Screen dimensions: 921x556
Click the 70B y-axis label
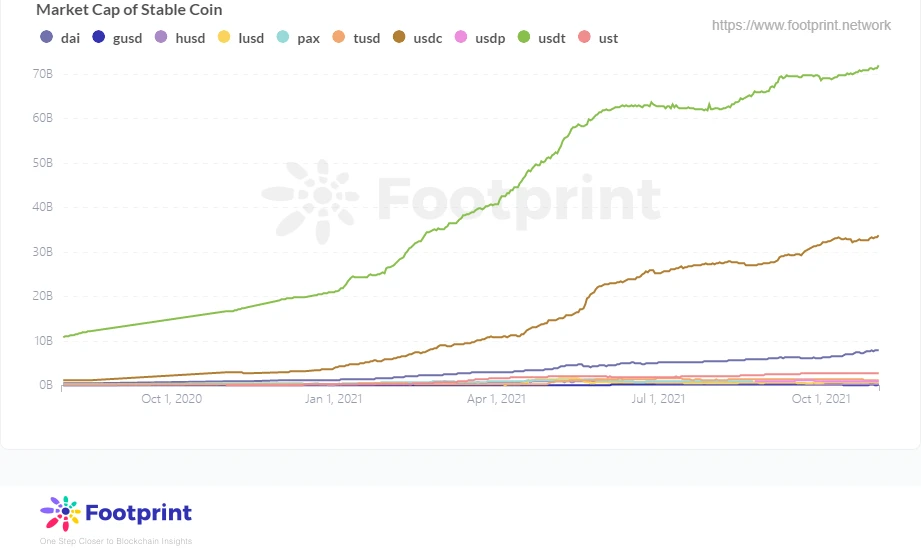43,74
